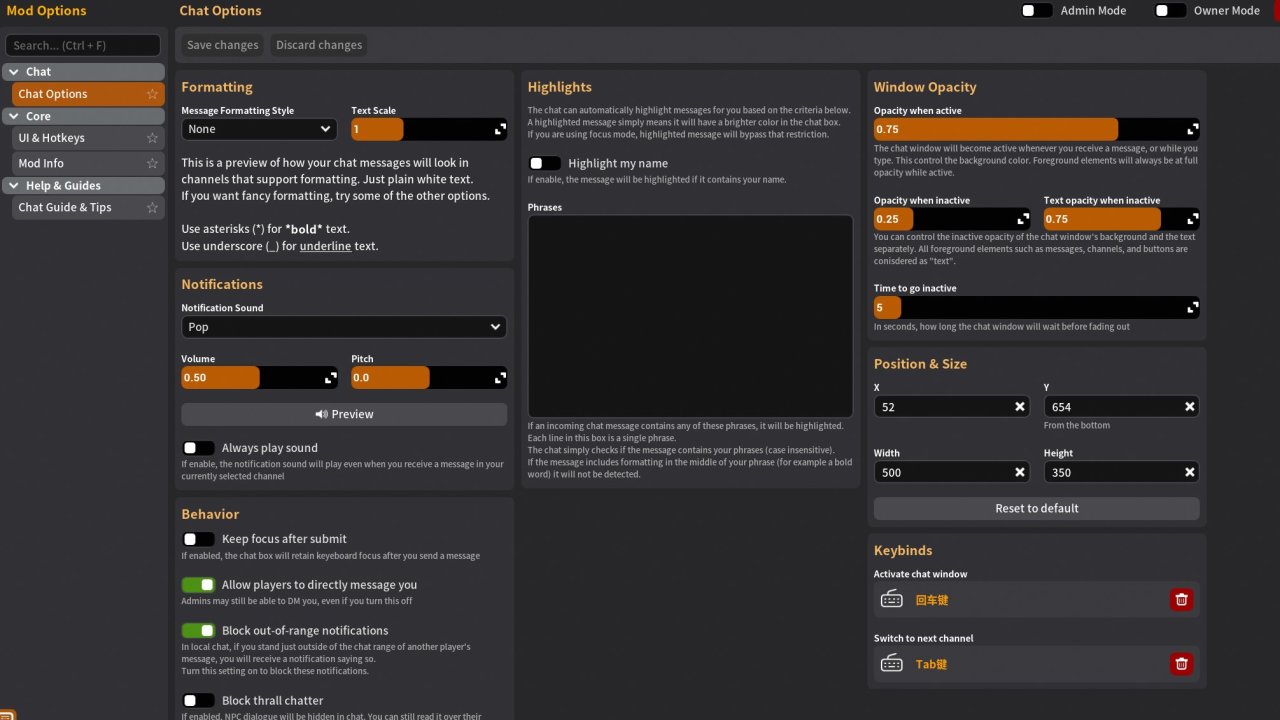Adjust the Opacity when inactive slider
The width and height of the screenshot is (1280, 720).
coord(952,219)
